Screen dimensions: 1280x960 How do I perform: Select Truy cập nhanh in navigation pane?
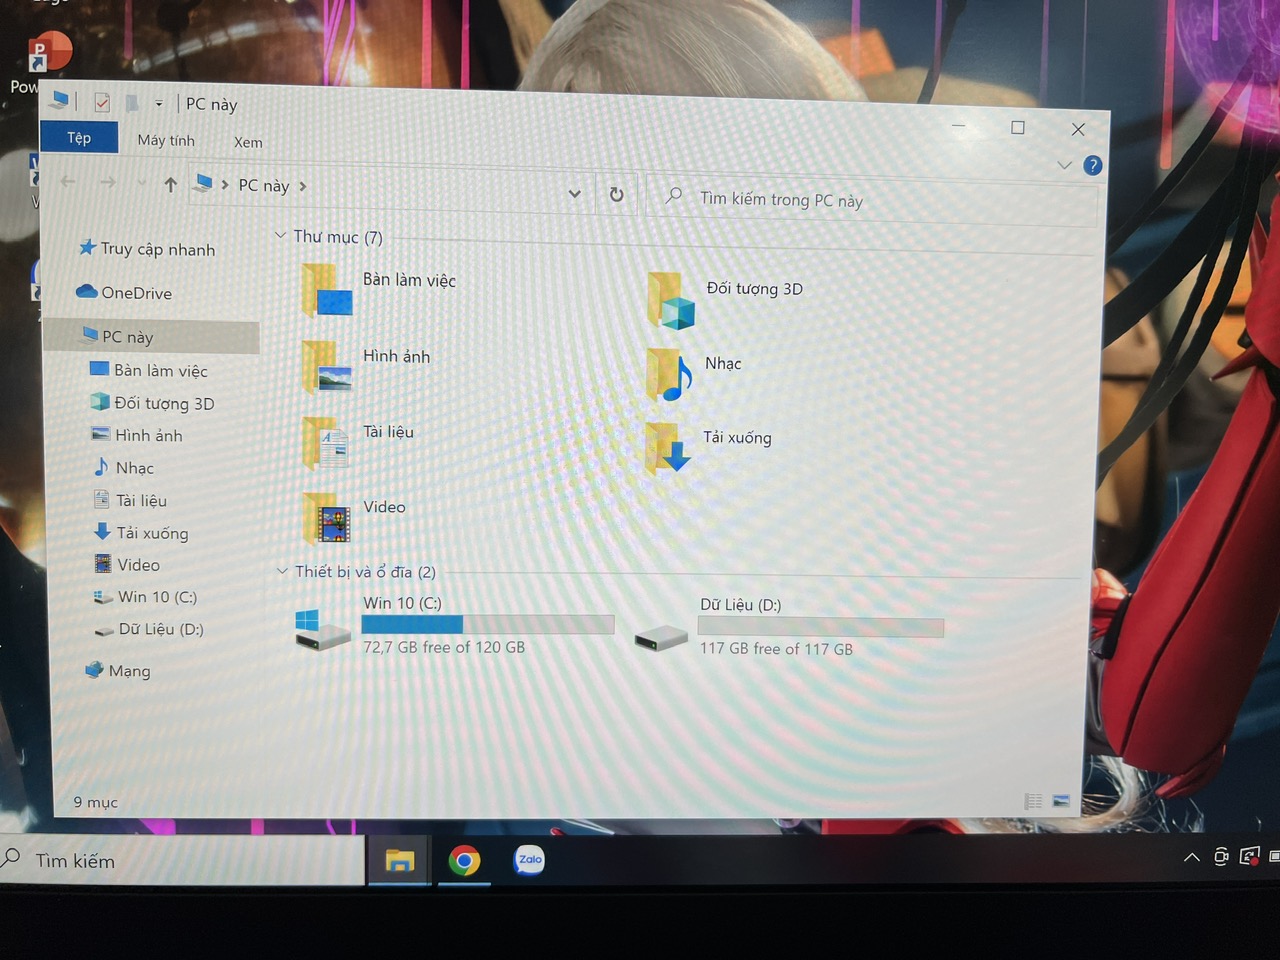(x=147, y=249)
